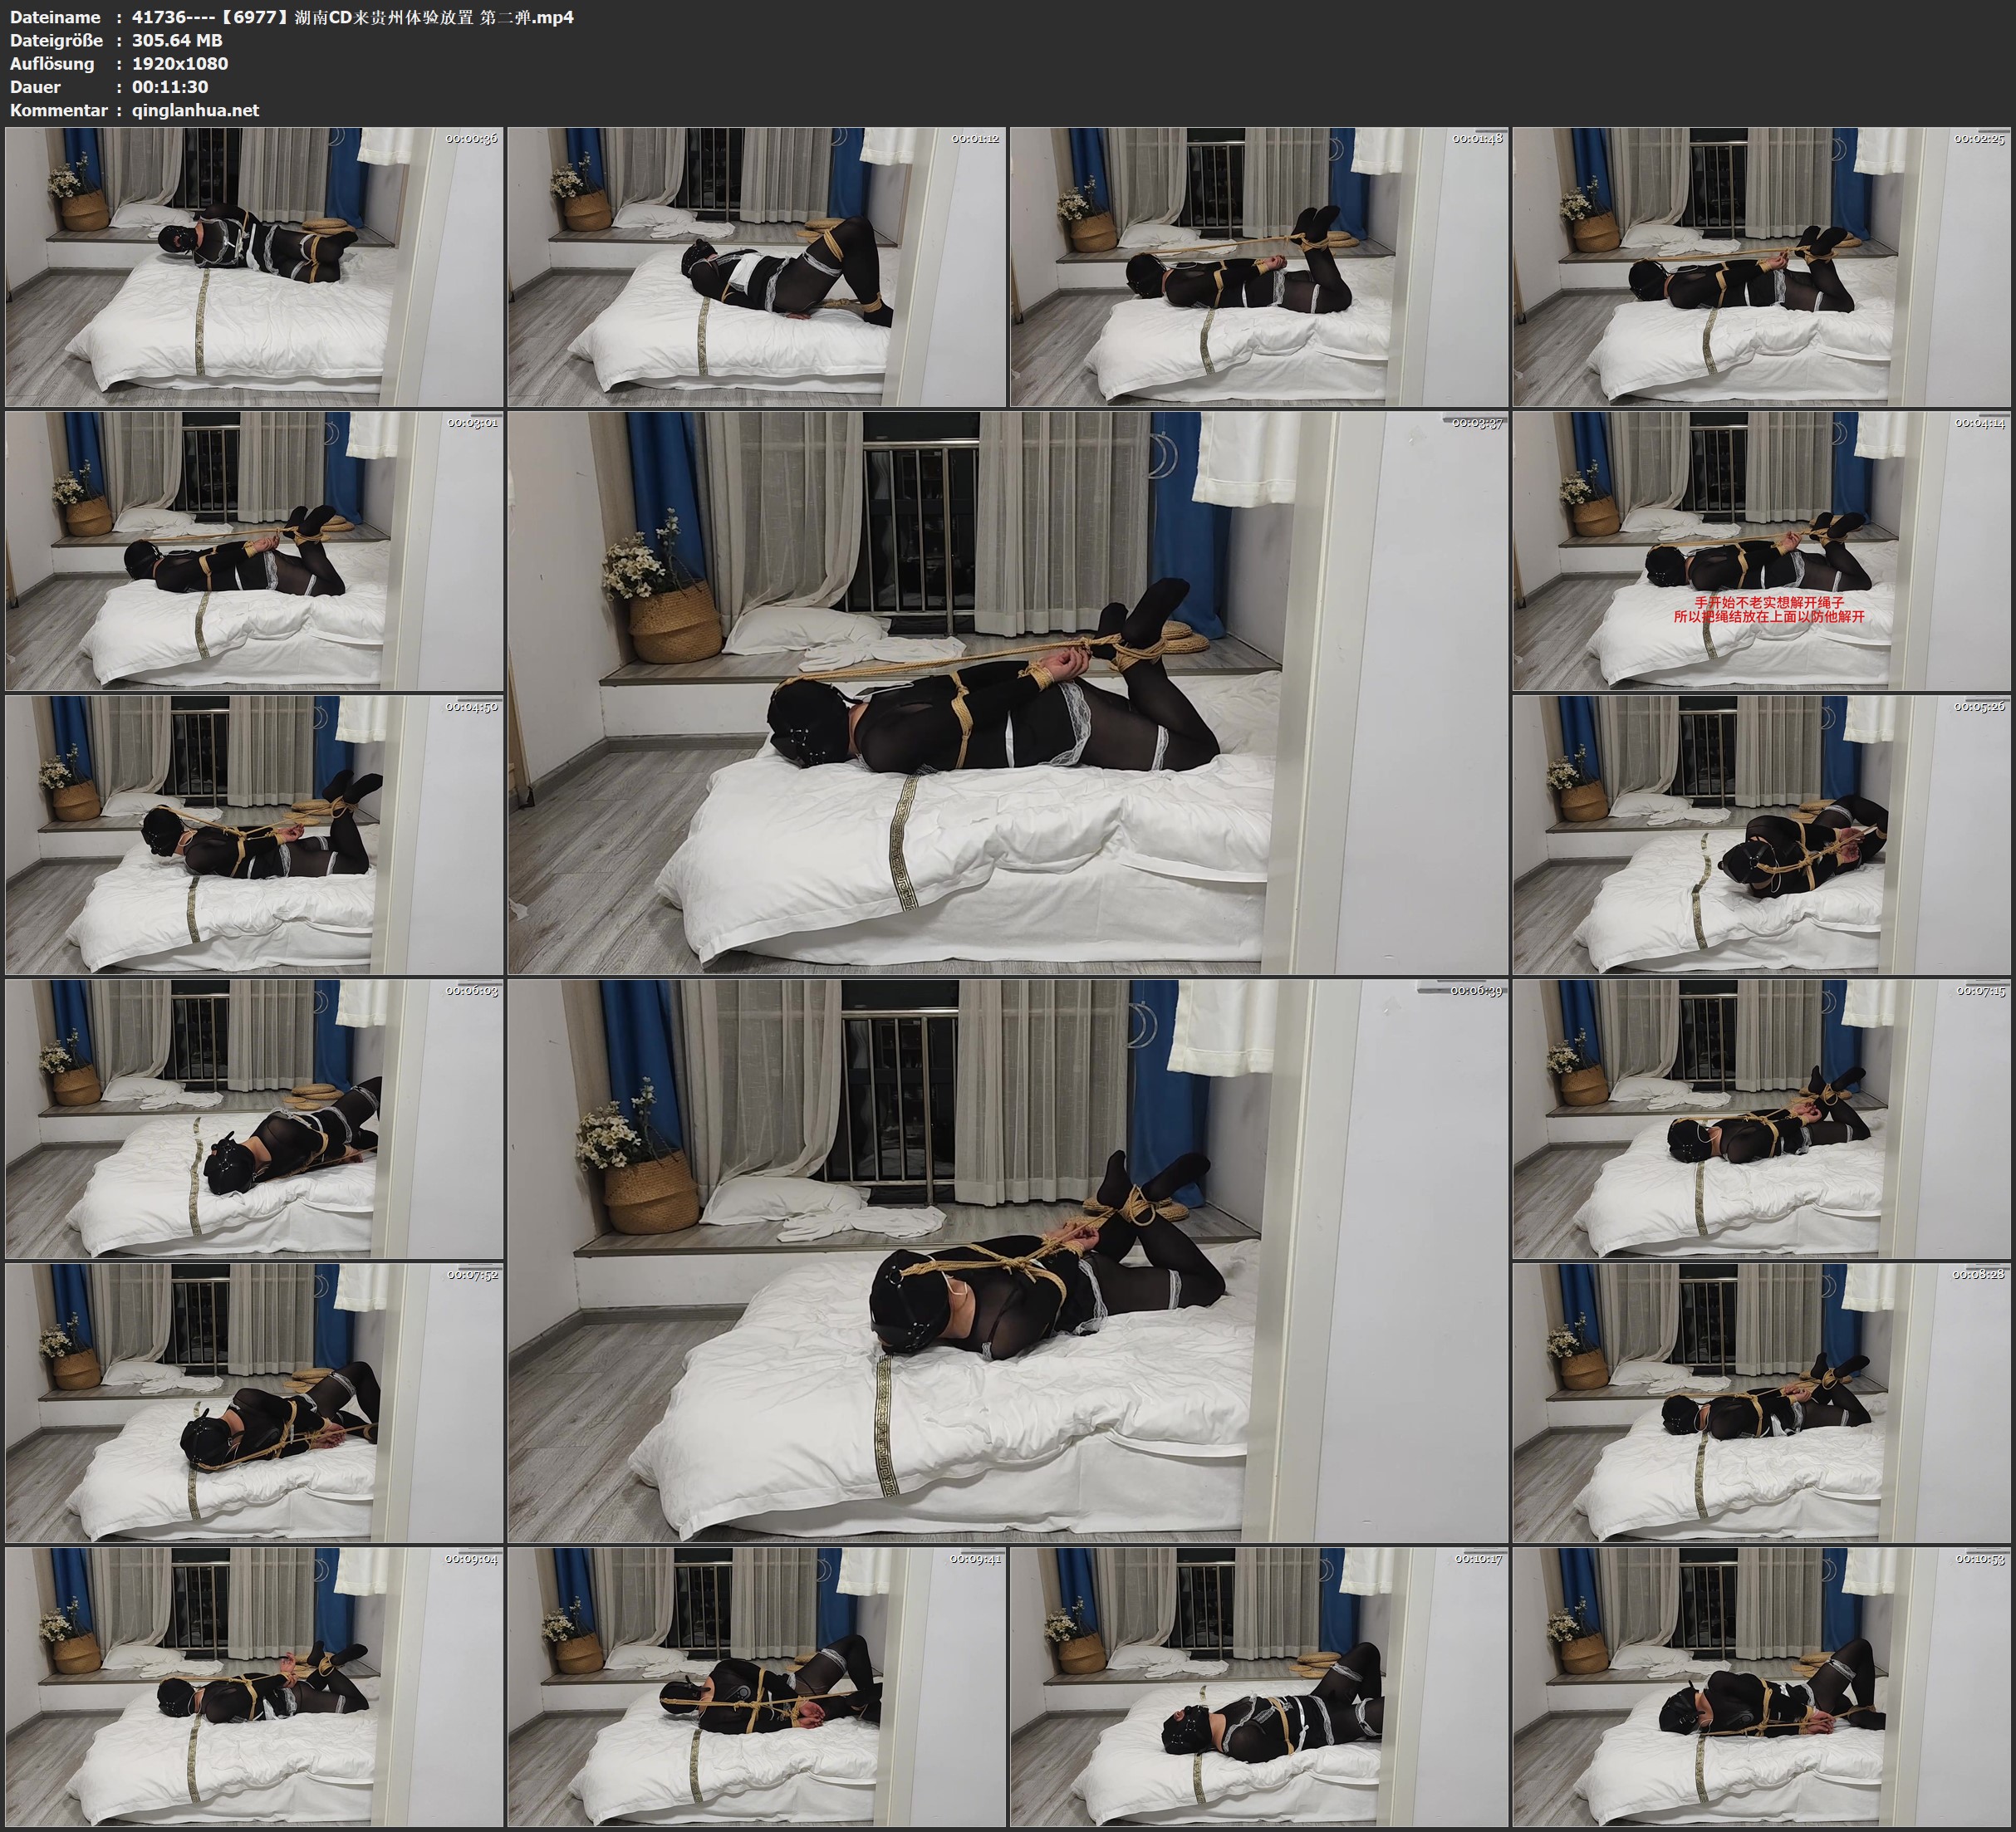Viewport: 2016px width, 1832px height.
Task: Click the Dateiname mp4 file name
Action: [352, 17]
